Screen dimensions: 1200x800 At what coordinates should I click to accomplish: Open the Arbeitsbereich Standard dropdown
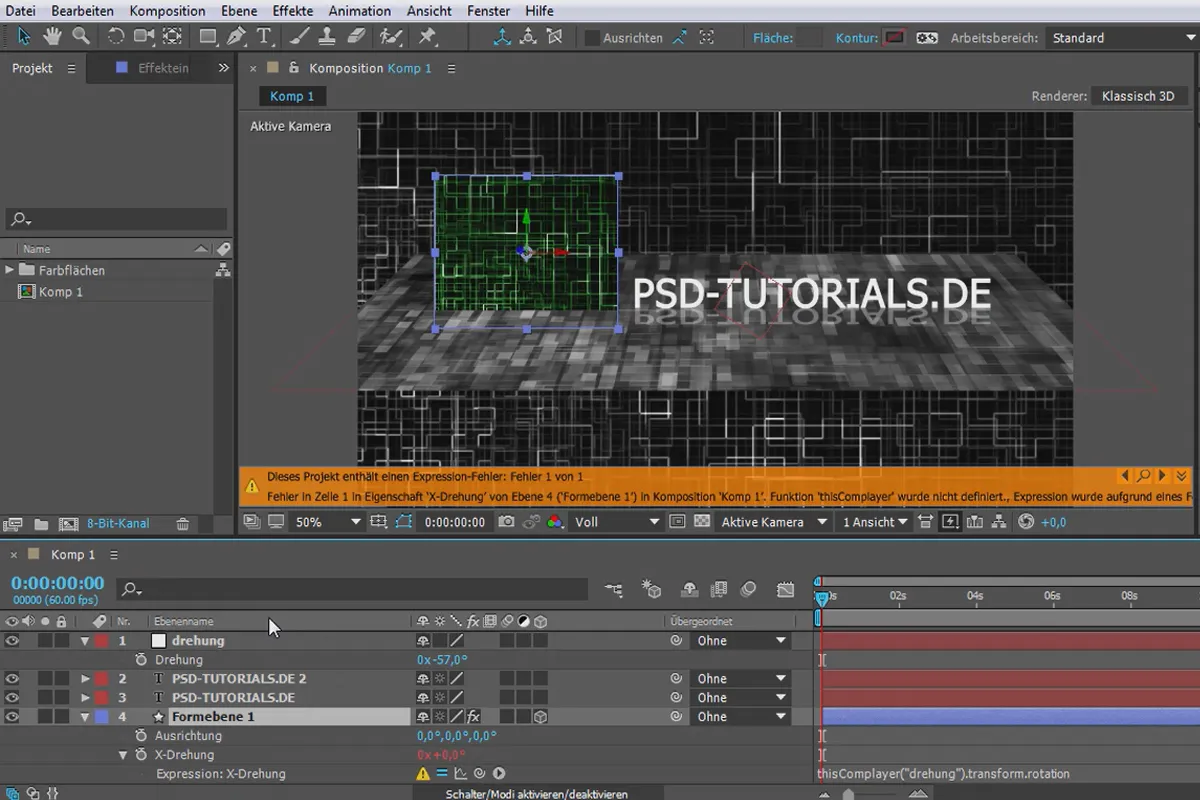pyautogui.click(x=1122, y=38)
